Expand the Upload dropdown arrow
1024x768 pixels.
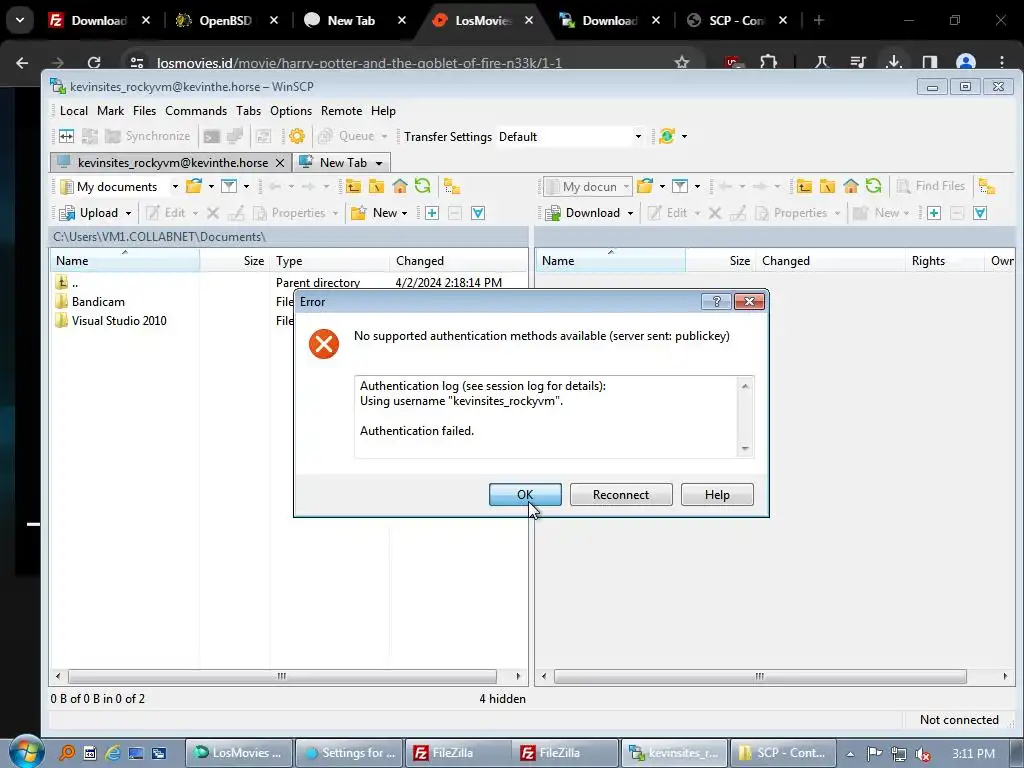tap(129, 214)
